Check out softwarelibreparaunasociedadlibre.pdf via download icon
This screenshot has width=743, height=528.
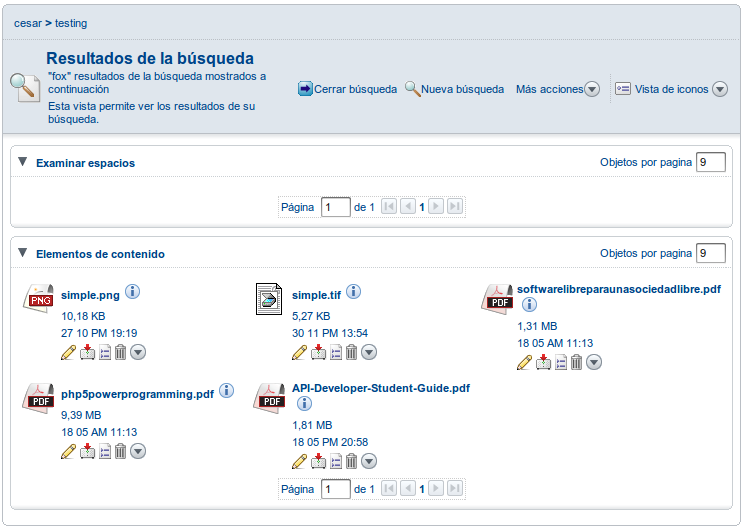click(543, 362)
